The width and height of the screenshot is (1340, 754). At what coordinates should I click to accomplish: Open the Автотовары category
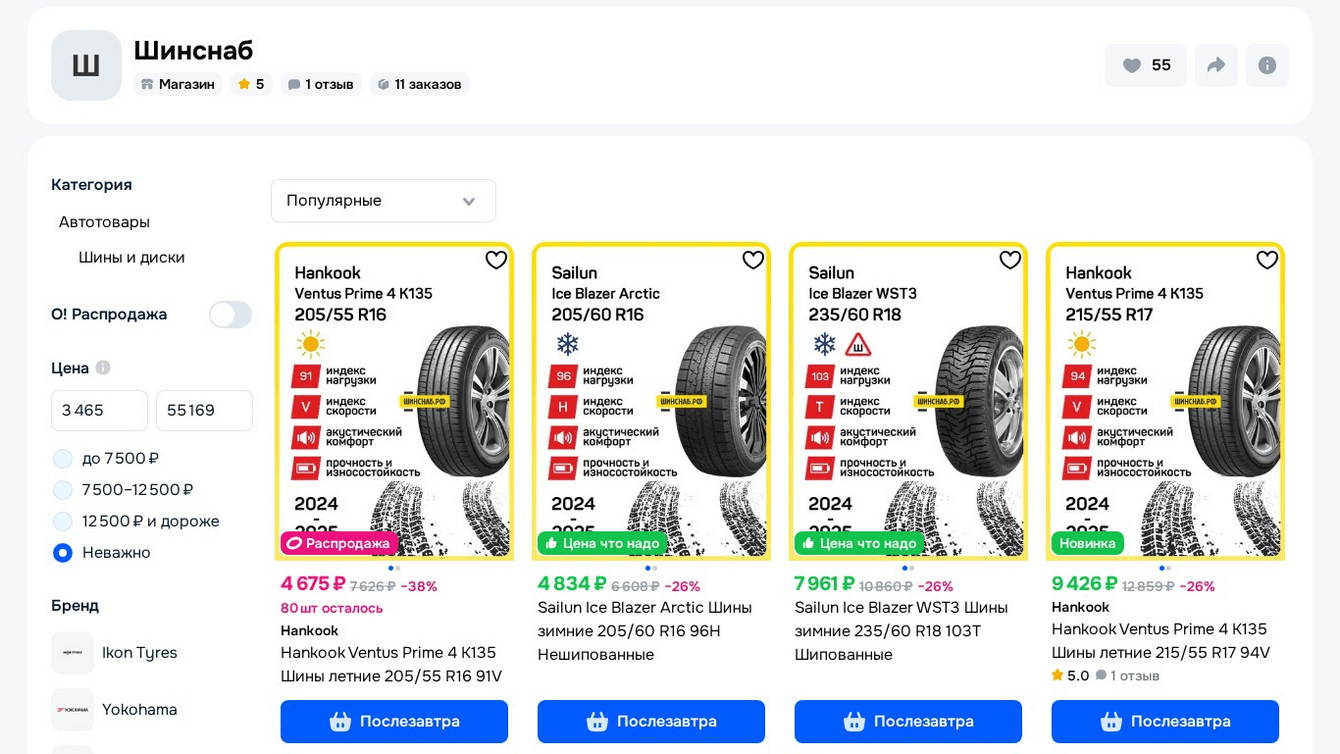[x=104, y=222]
